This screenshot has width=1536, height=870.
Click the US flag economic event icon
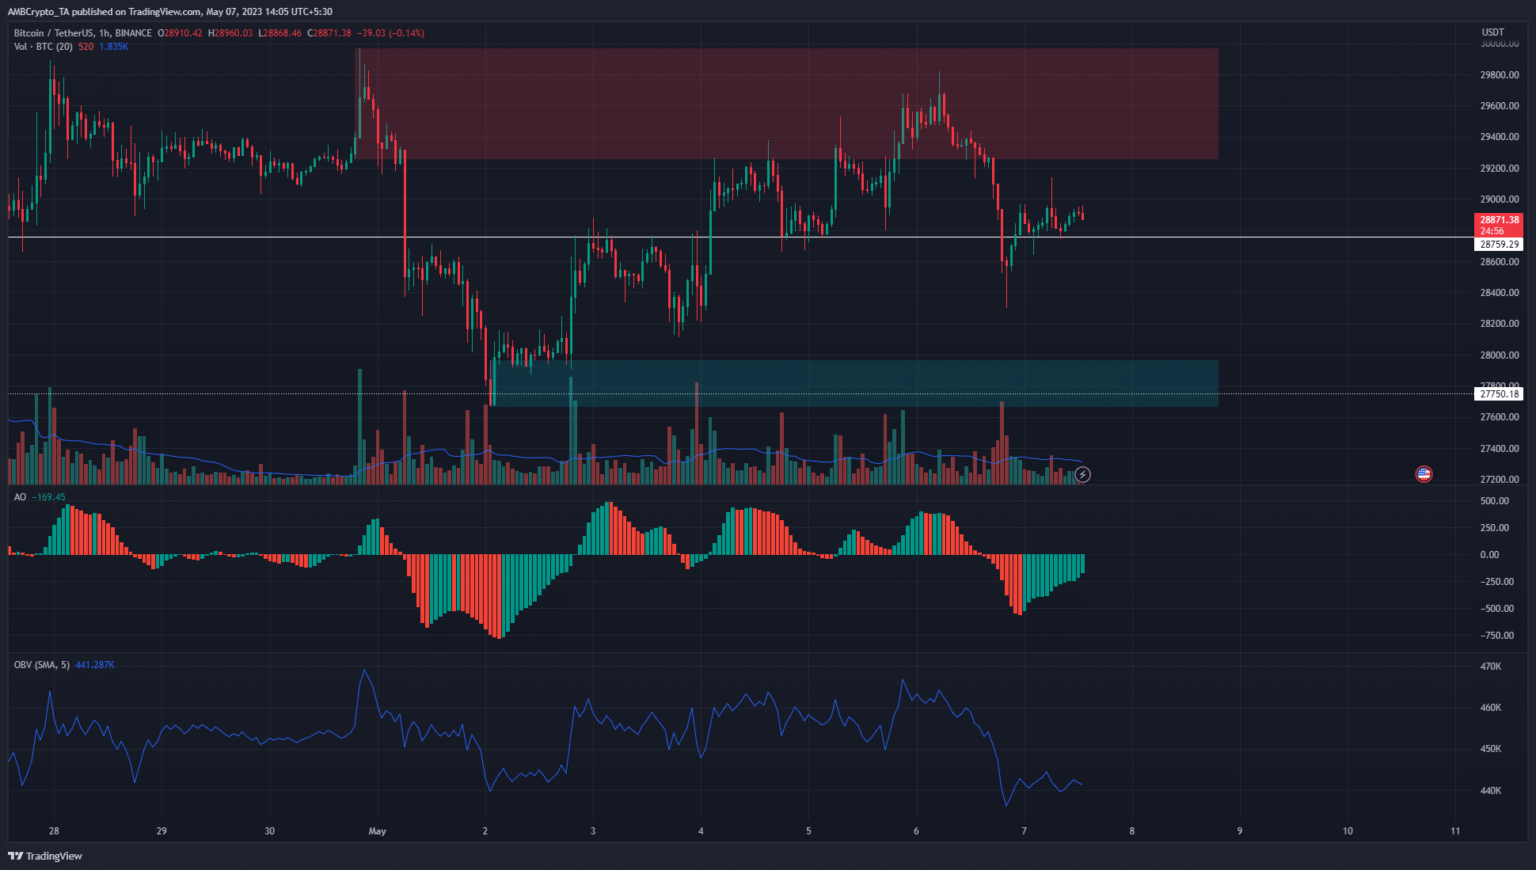click(1423, 474)
